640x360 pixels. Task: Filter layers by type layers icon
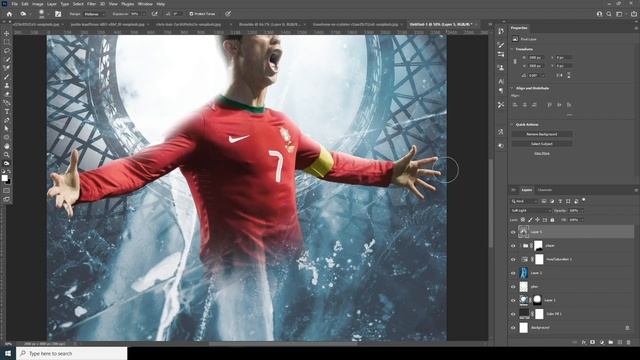point(560,201)
